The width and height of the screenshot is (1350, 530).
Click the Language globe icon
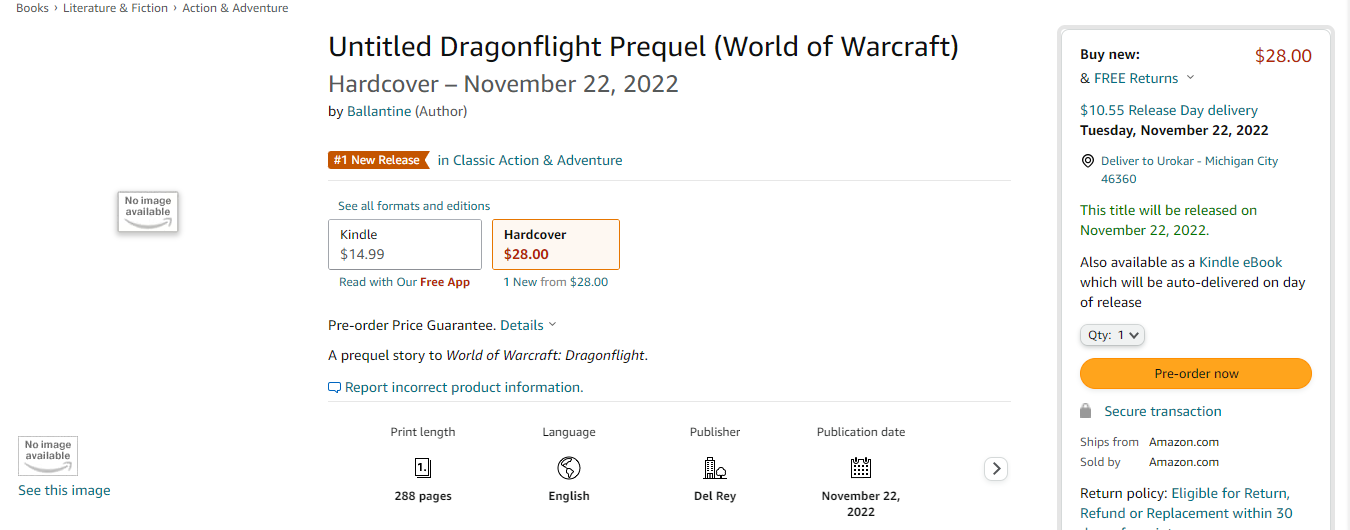(x=569, y=467)
